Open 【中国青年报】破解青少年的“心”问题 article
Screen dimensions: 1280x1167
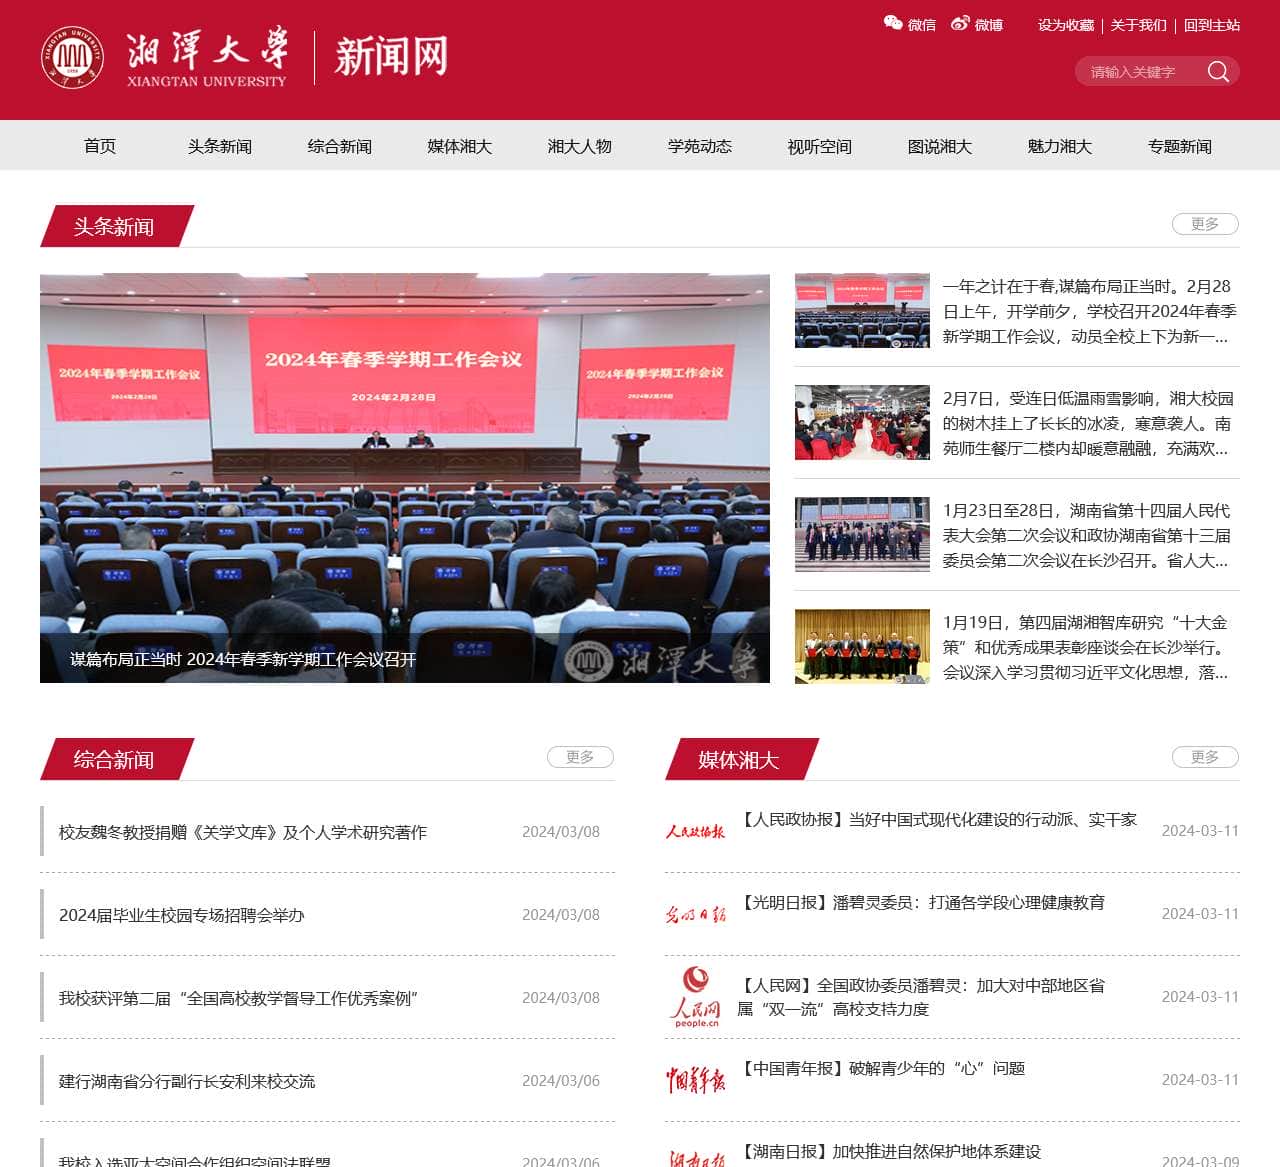point(881,1068)
